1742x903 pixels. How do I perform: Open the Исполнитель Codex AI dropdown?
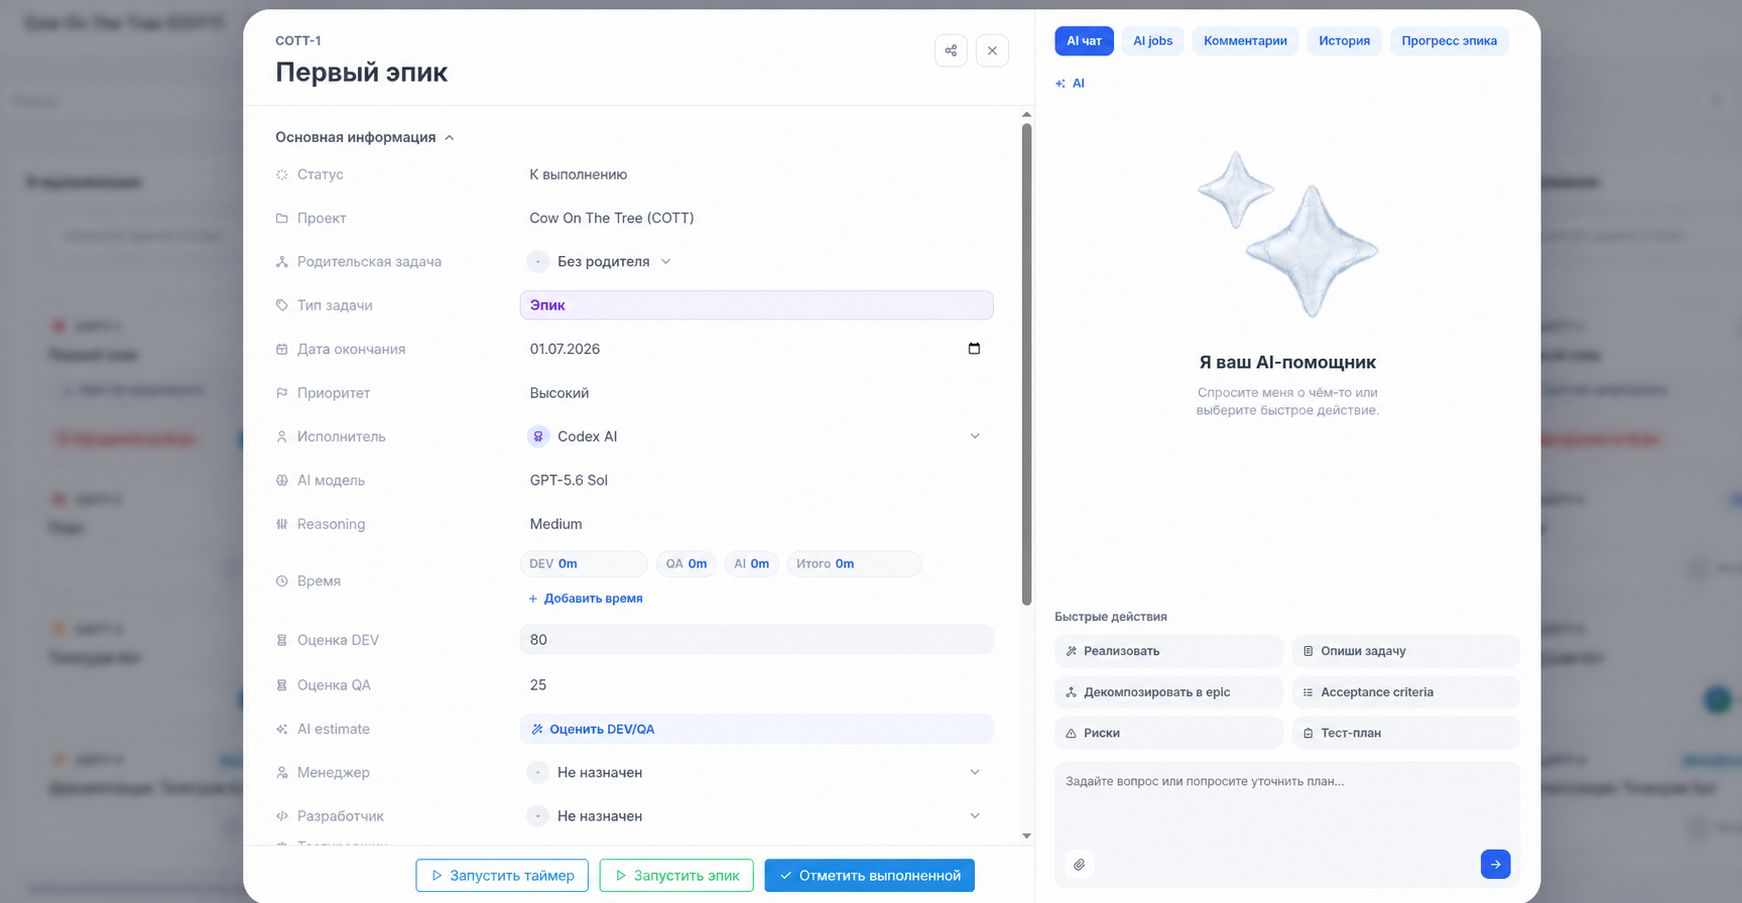tap(756, 436)
